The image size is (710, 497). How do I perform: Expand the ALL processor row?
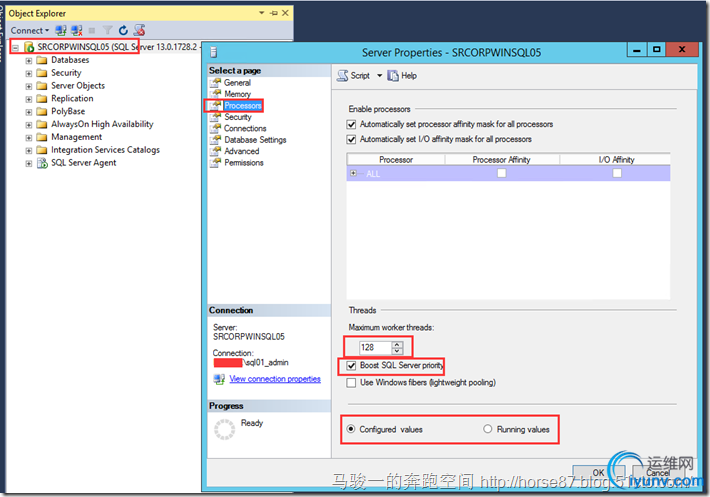(354, 173)
